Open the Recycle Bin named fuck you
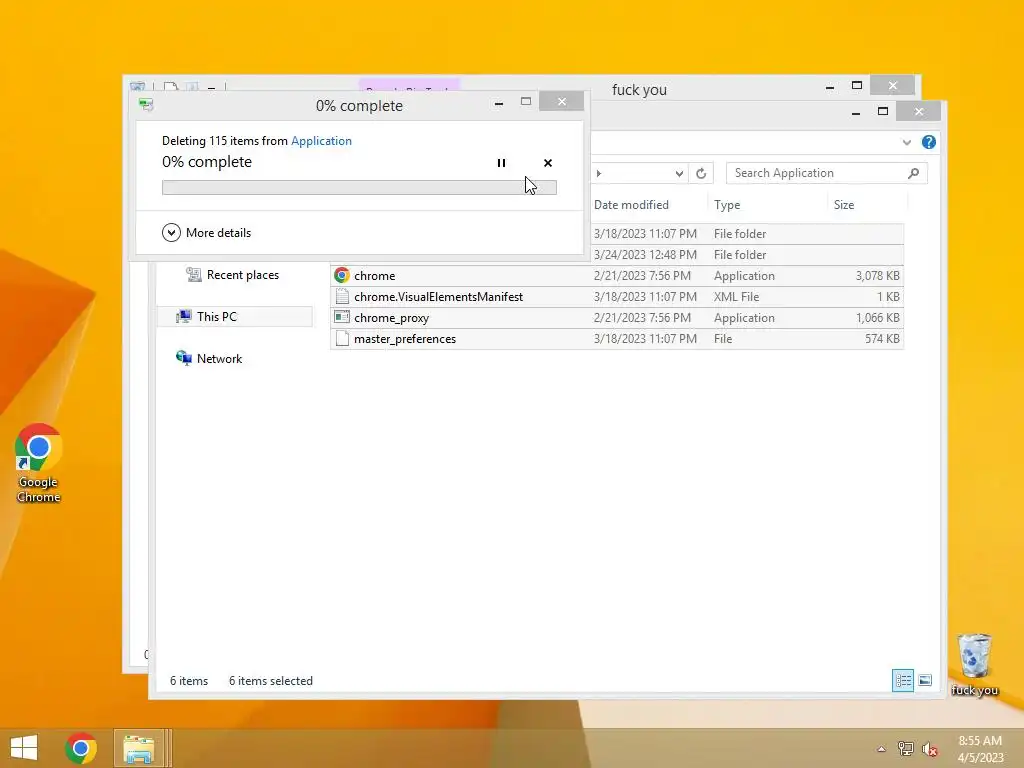 point(974,665)
